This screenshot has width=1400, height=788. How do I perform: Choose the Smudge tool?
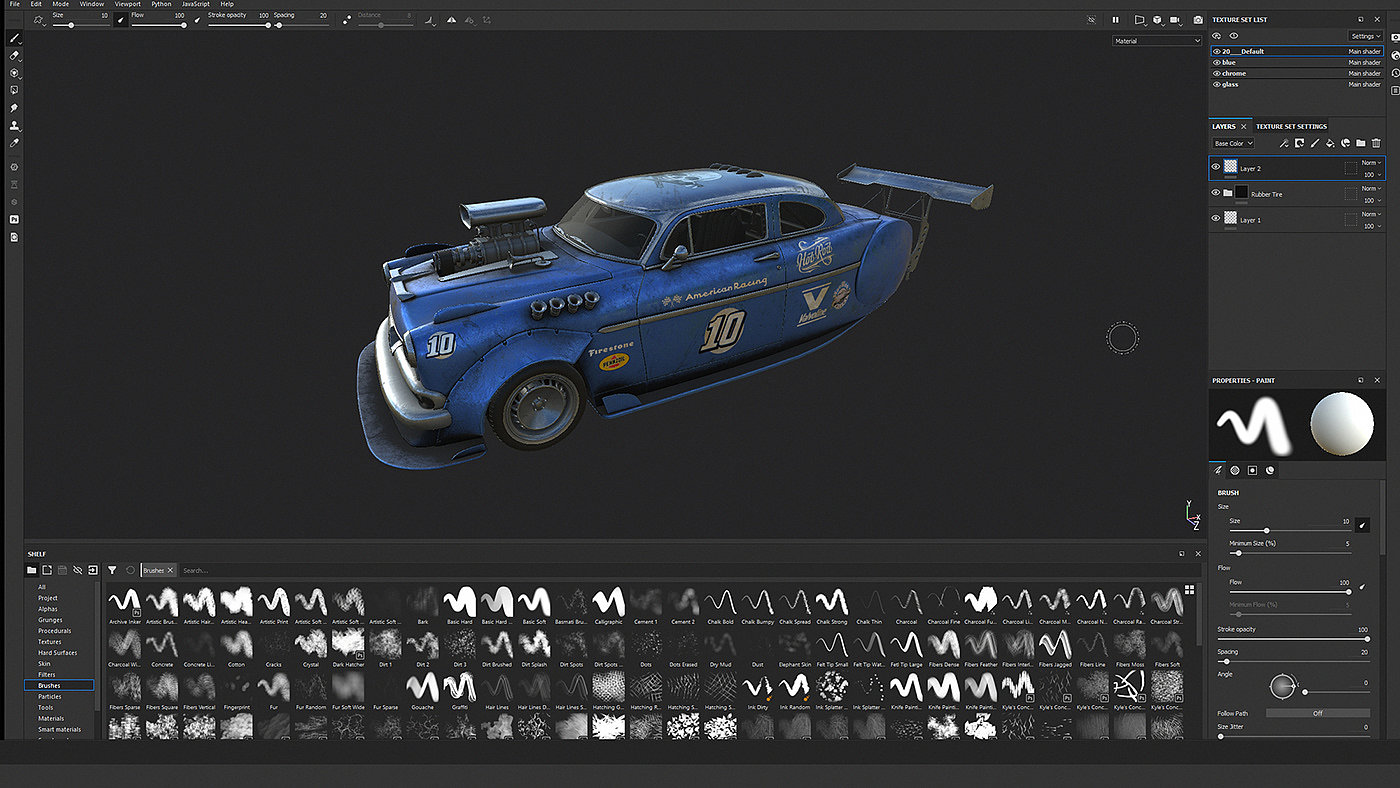click(x=14, y=108)
